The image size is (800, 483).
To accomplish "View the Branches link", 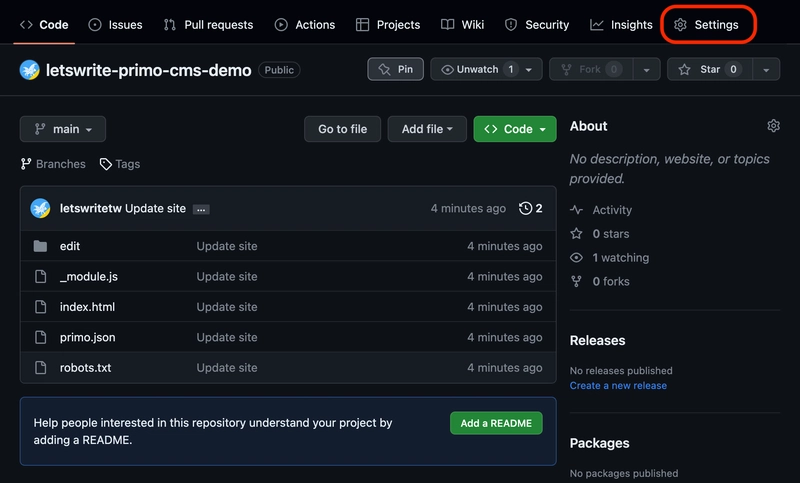I will click(53, 164).
